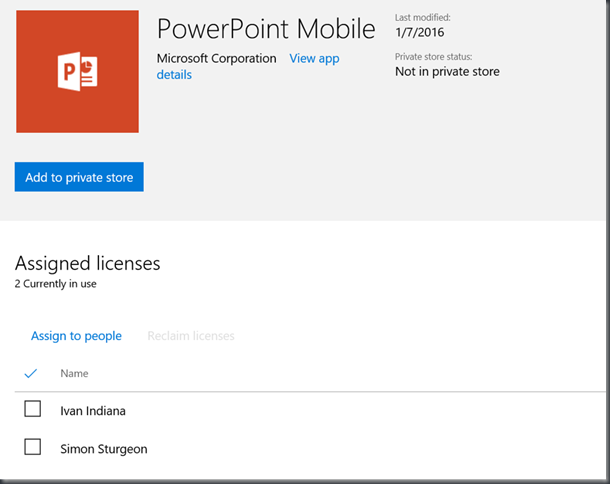Click the Name column header
610x484 pixels.
74,374
